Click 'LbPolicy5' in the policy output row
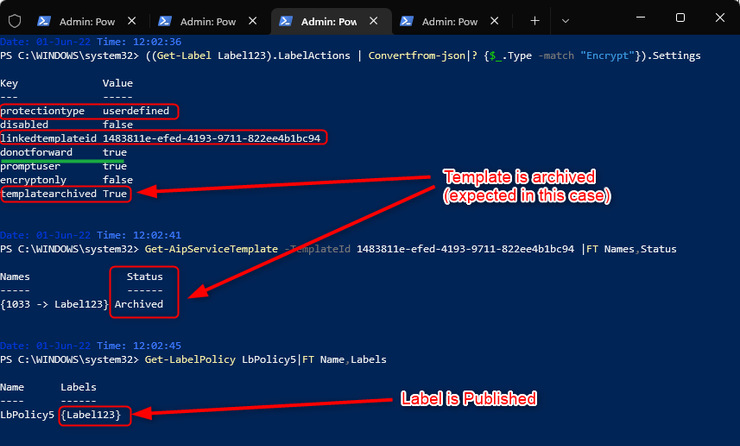 pyautogui.click(x=27, y=415)
